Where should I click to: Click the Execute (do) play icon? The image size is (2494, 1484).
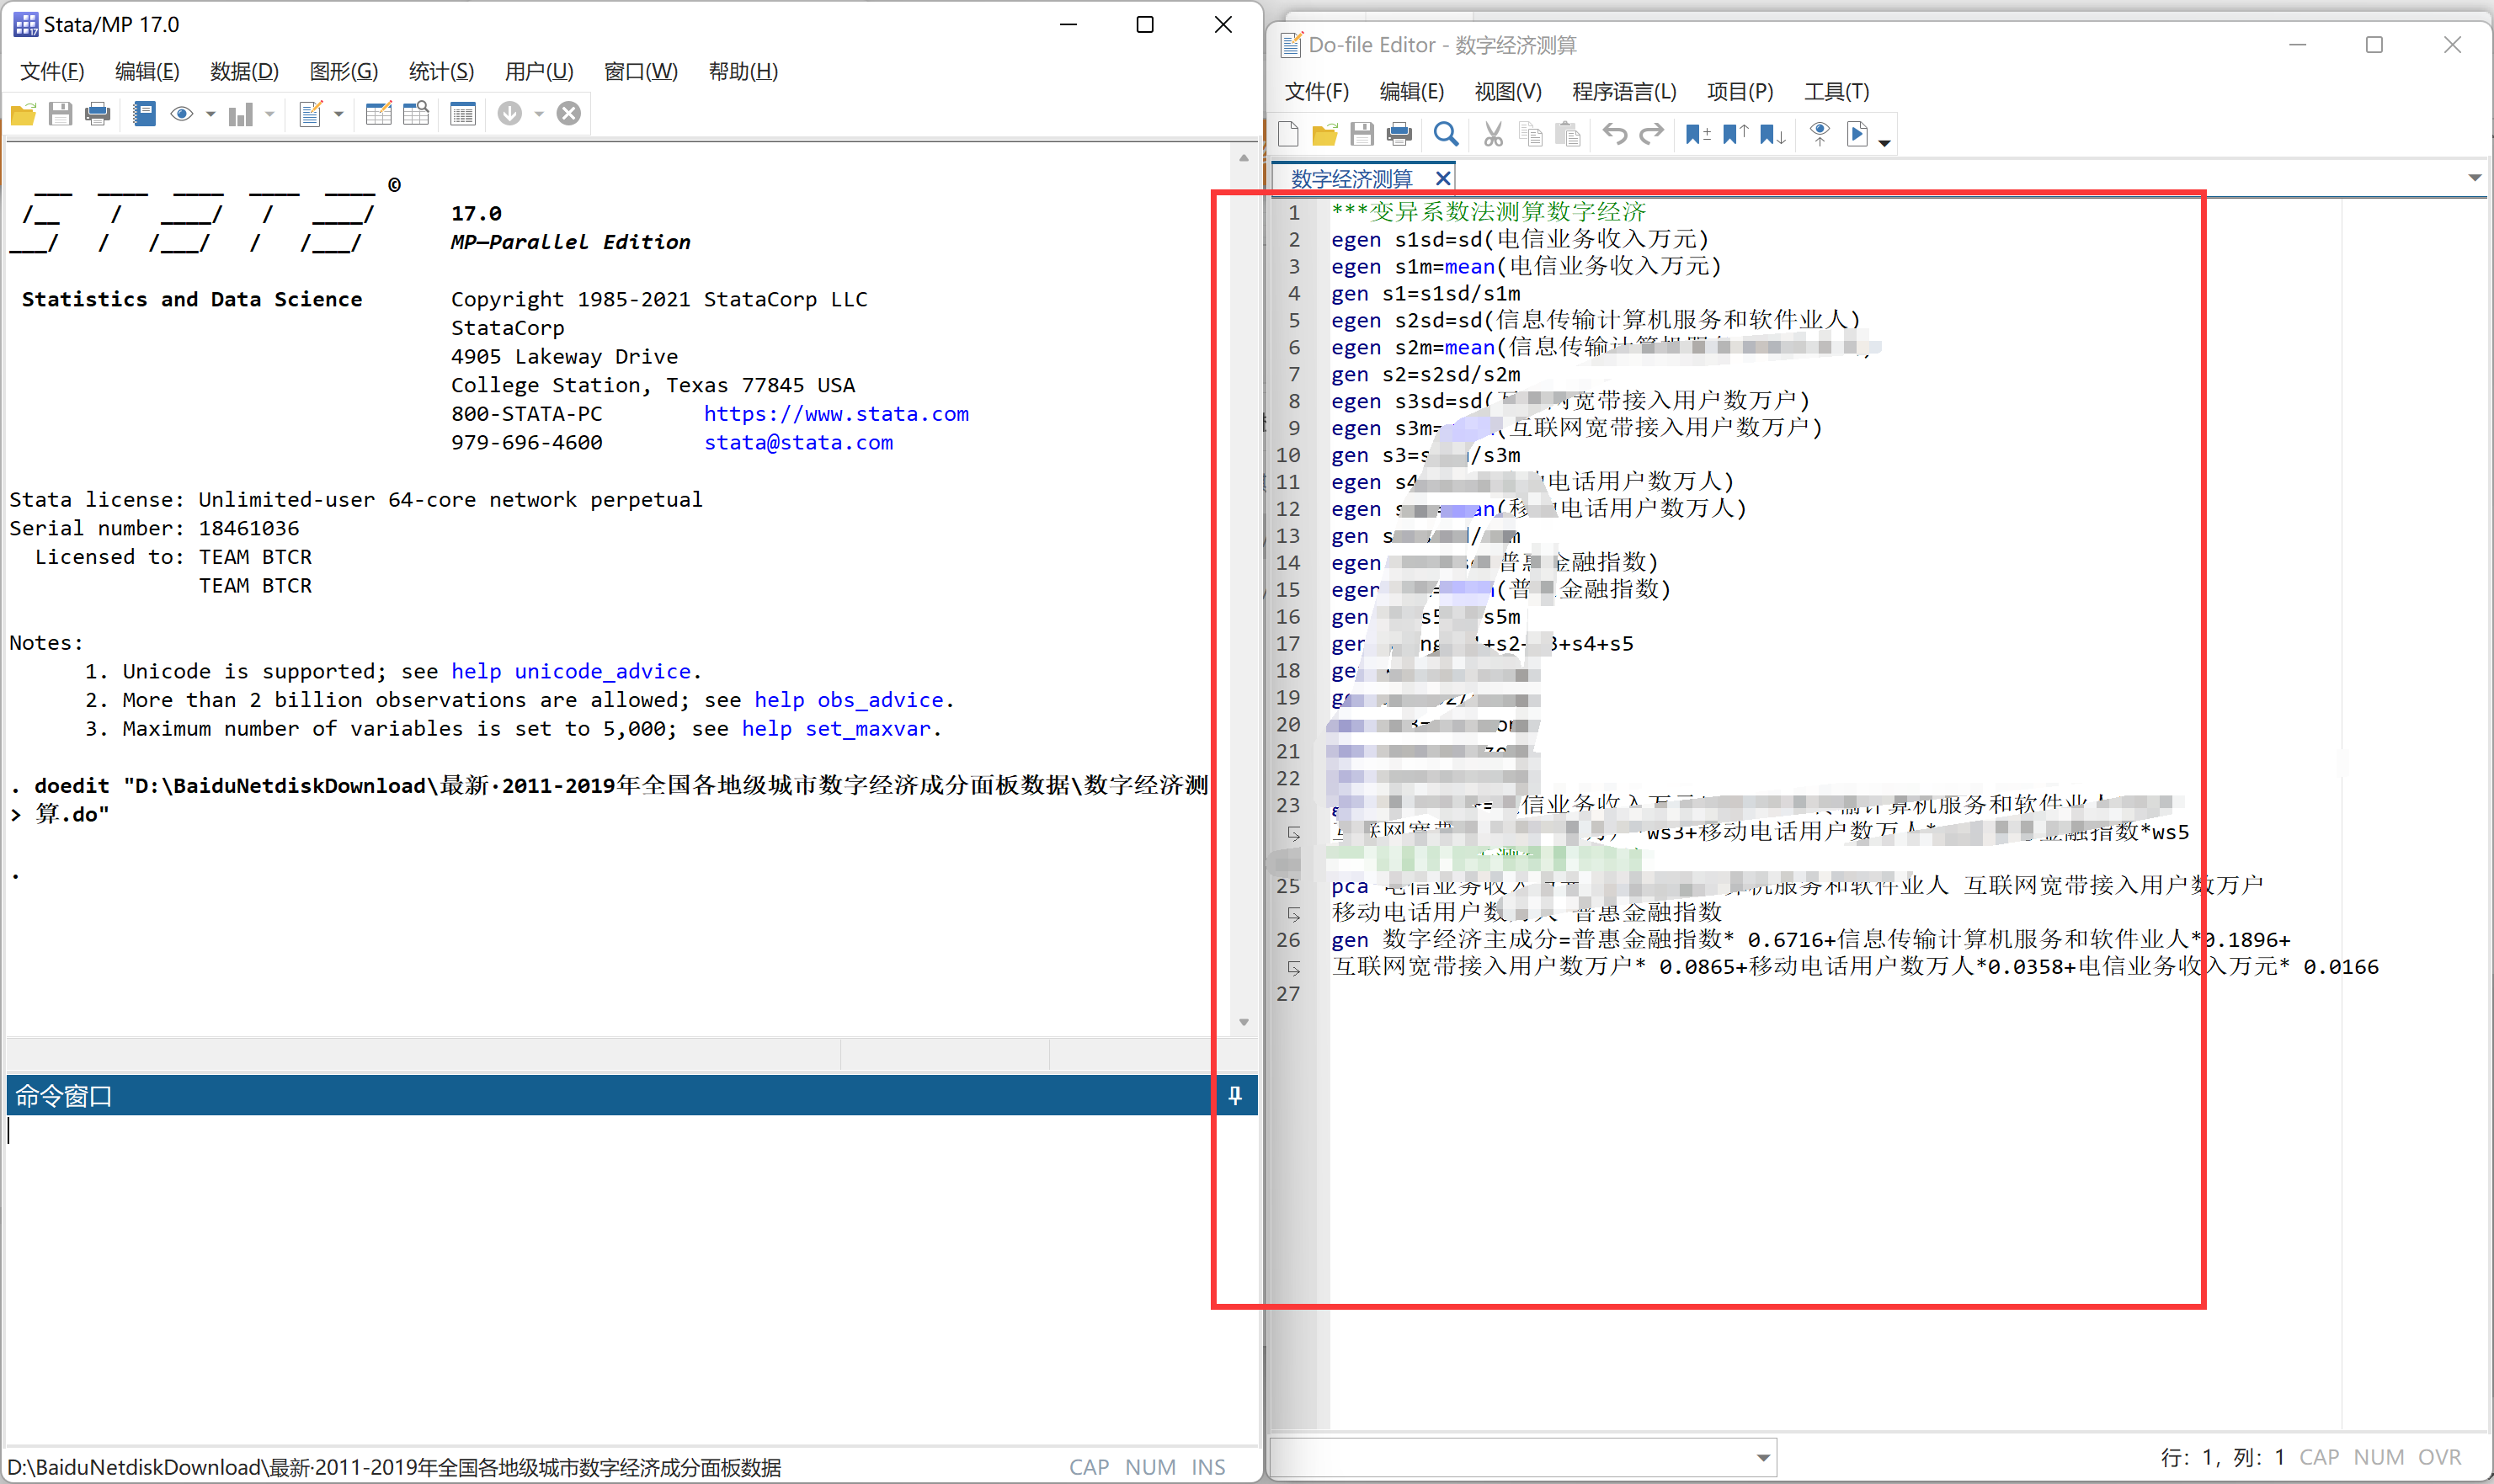[x=1857, y=134]
